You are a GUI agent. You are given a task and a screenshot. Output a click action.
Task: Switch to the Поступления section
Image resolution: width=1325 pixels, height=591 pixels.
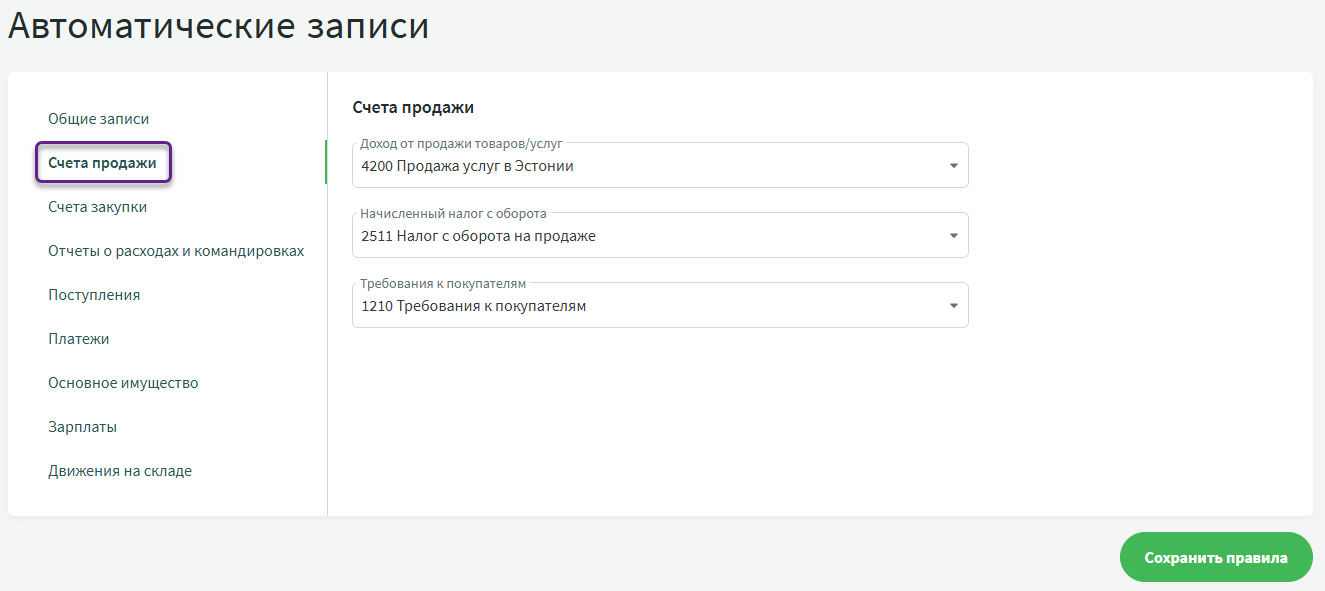point(94,295)
